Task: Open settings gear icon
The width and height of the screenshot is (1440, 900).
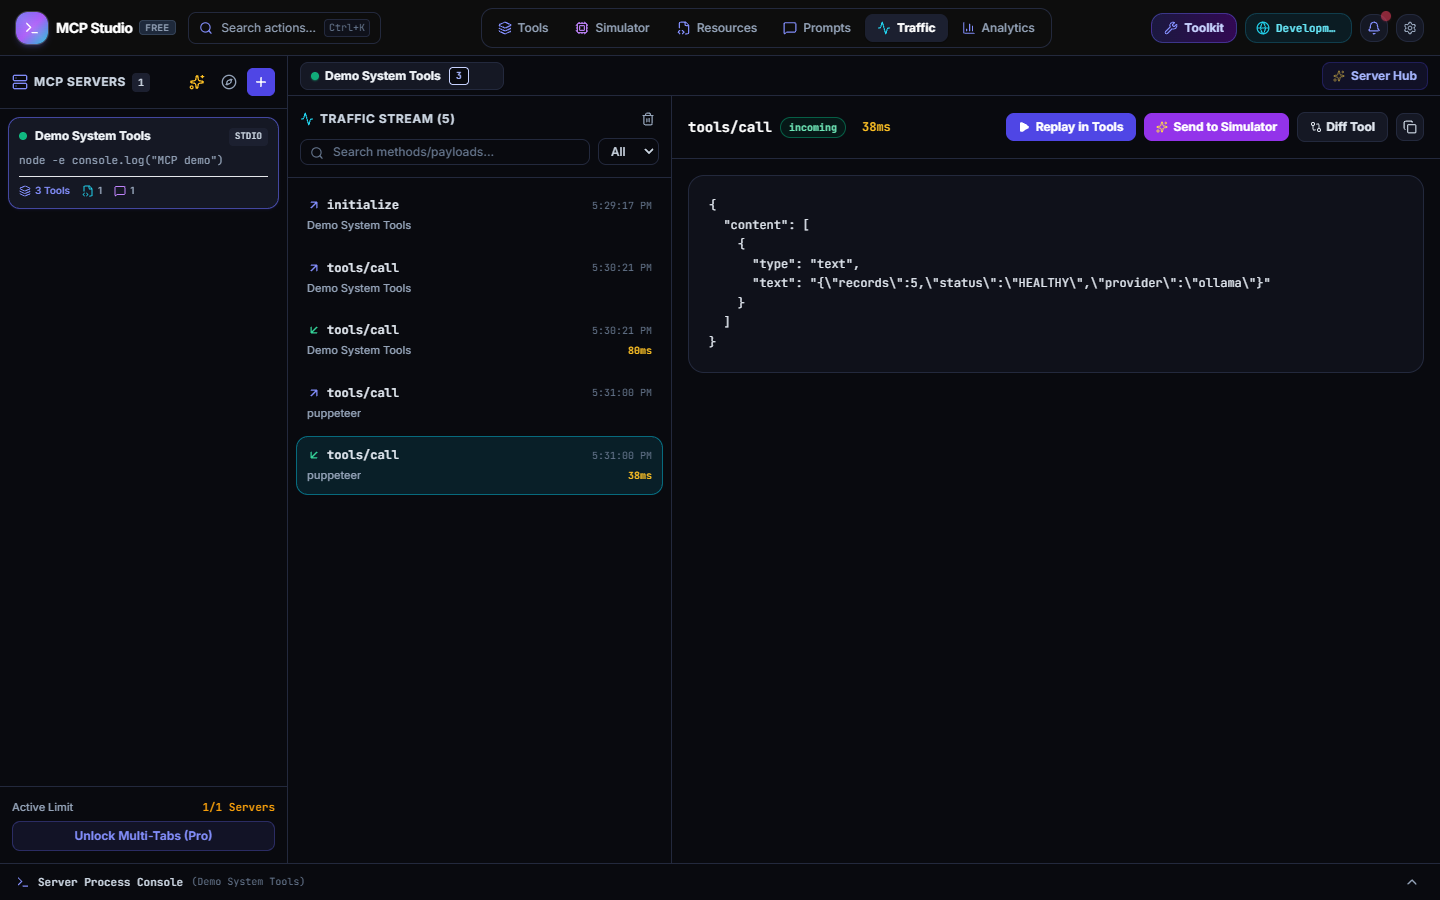Action: point(1410,28)
